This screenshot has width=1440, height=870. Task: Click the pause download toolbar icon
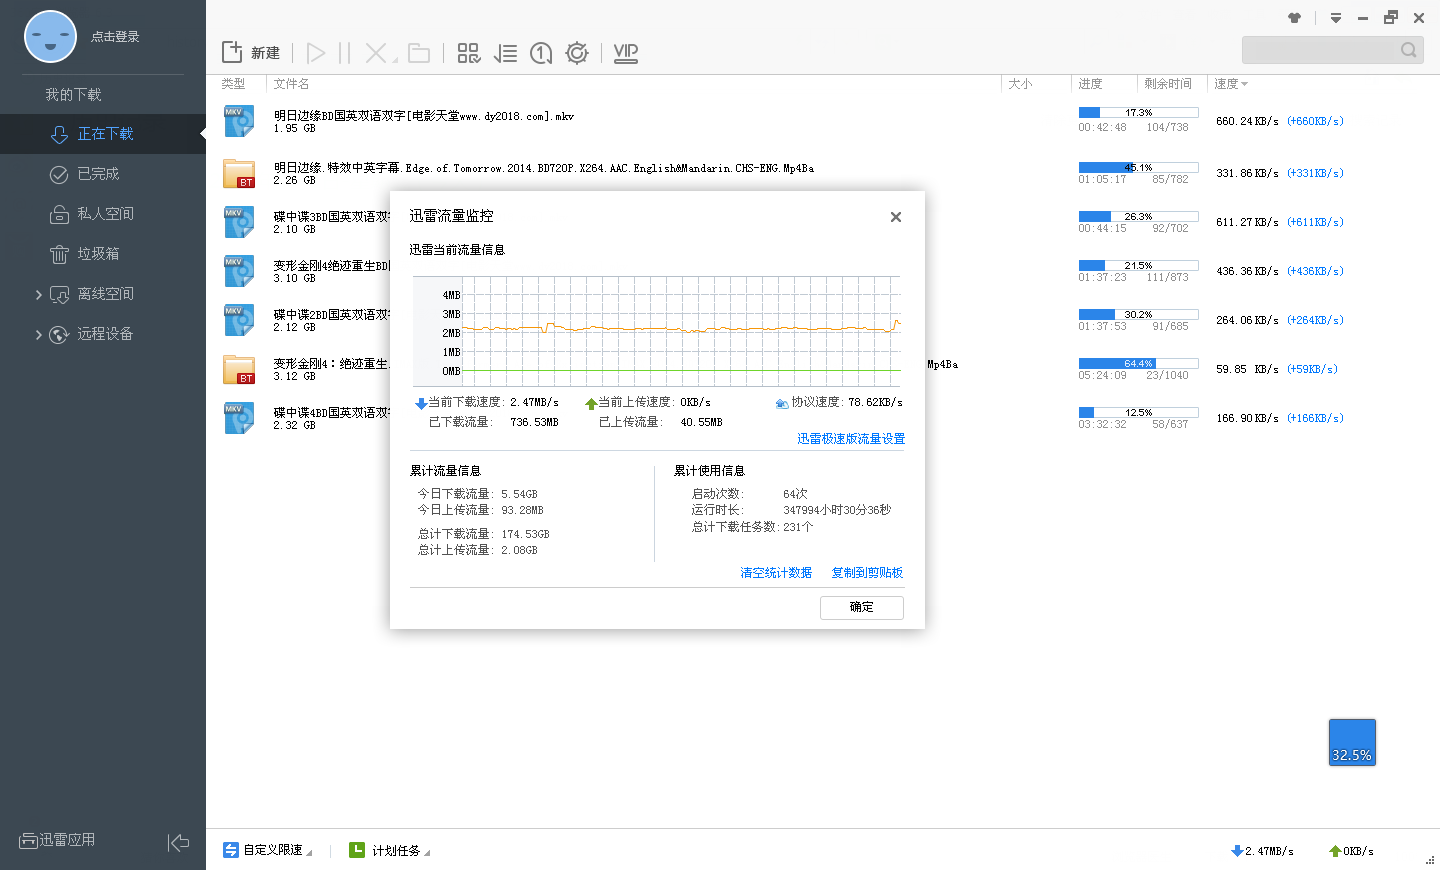[344, 53]
